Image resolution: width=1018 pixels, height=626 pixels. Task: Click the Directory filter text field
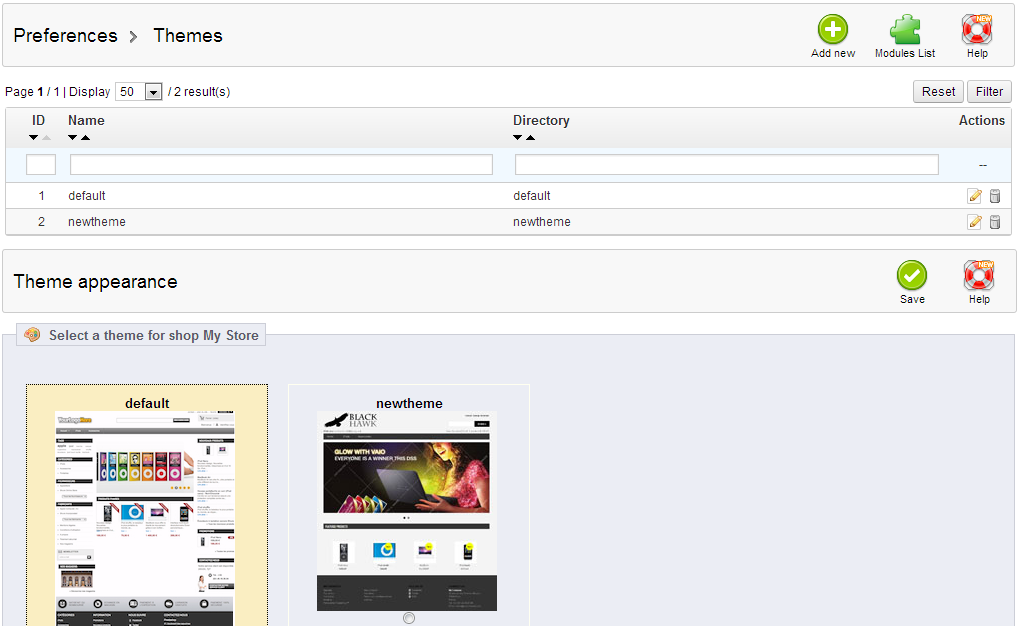(726, 165)
